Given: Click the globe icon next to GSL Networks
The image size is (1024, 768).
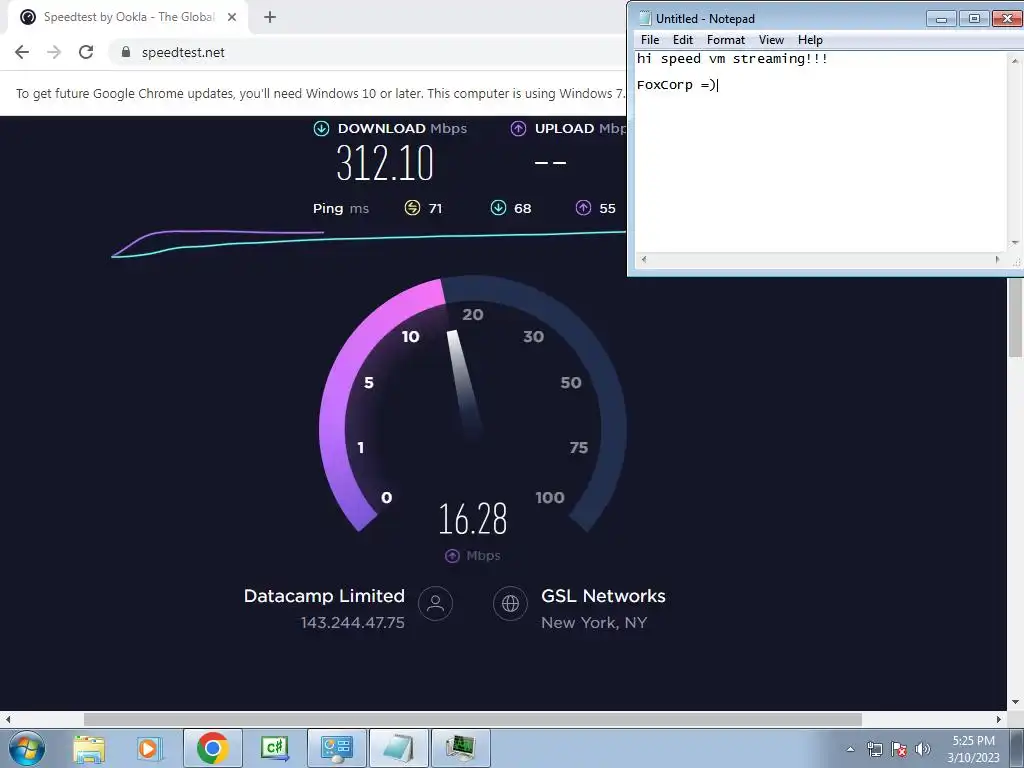Looking at the screenshot, I should 510,603.
